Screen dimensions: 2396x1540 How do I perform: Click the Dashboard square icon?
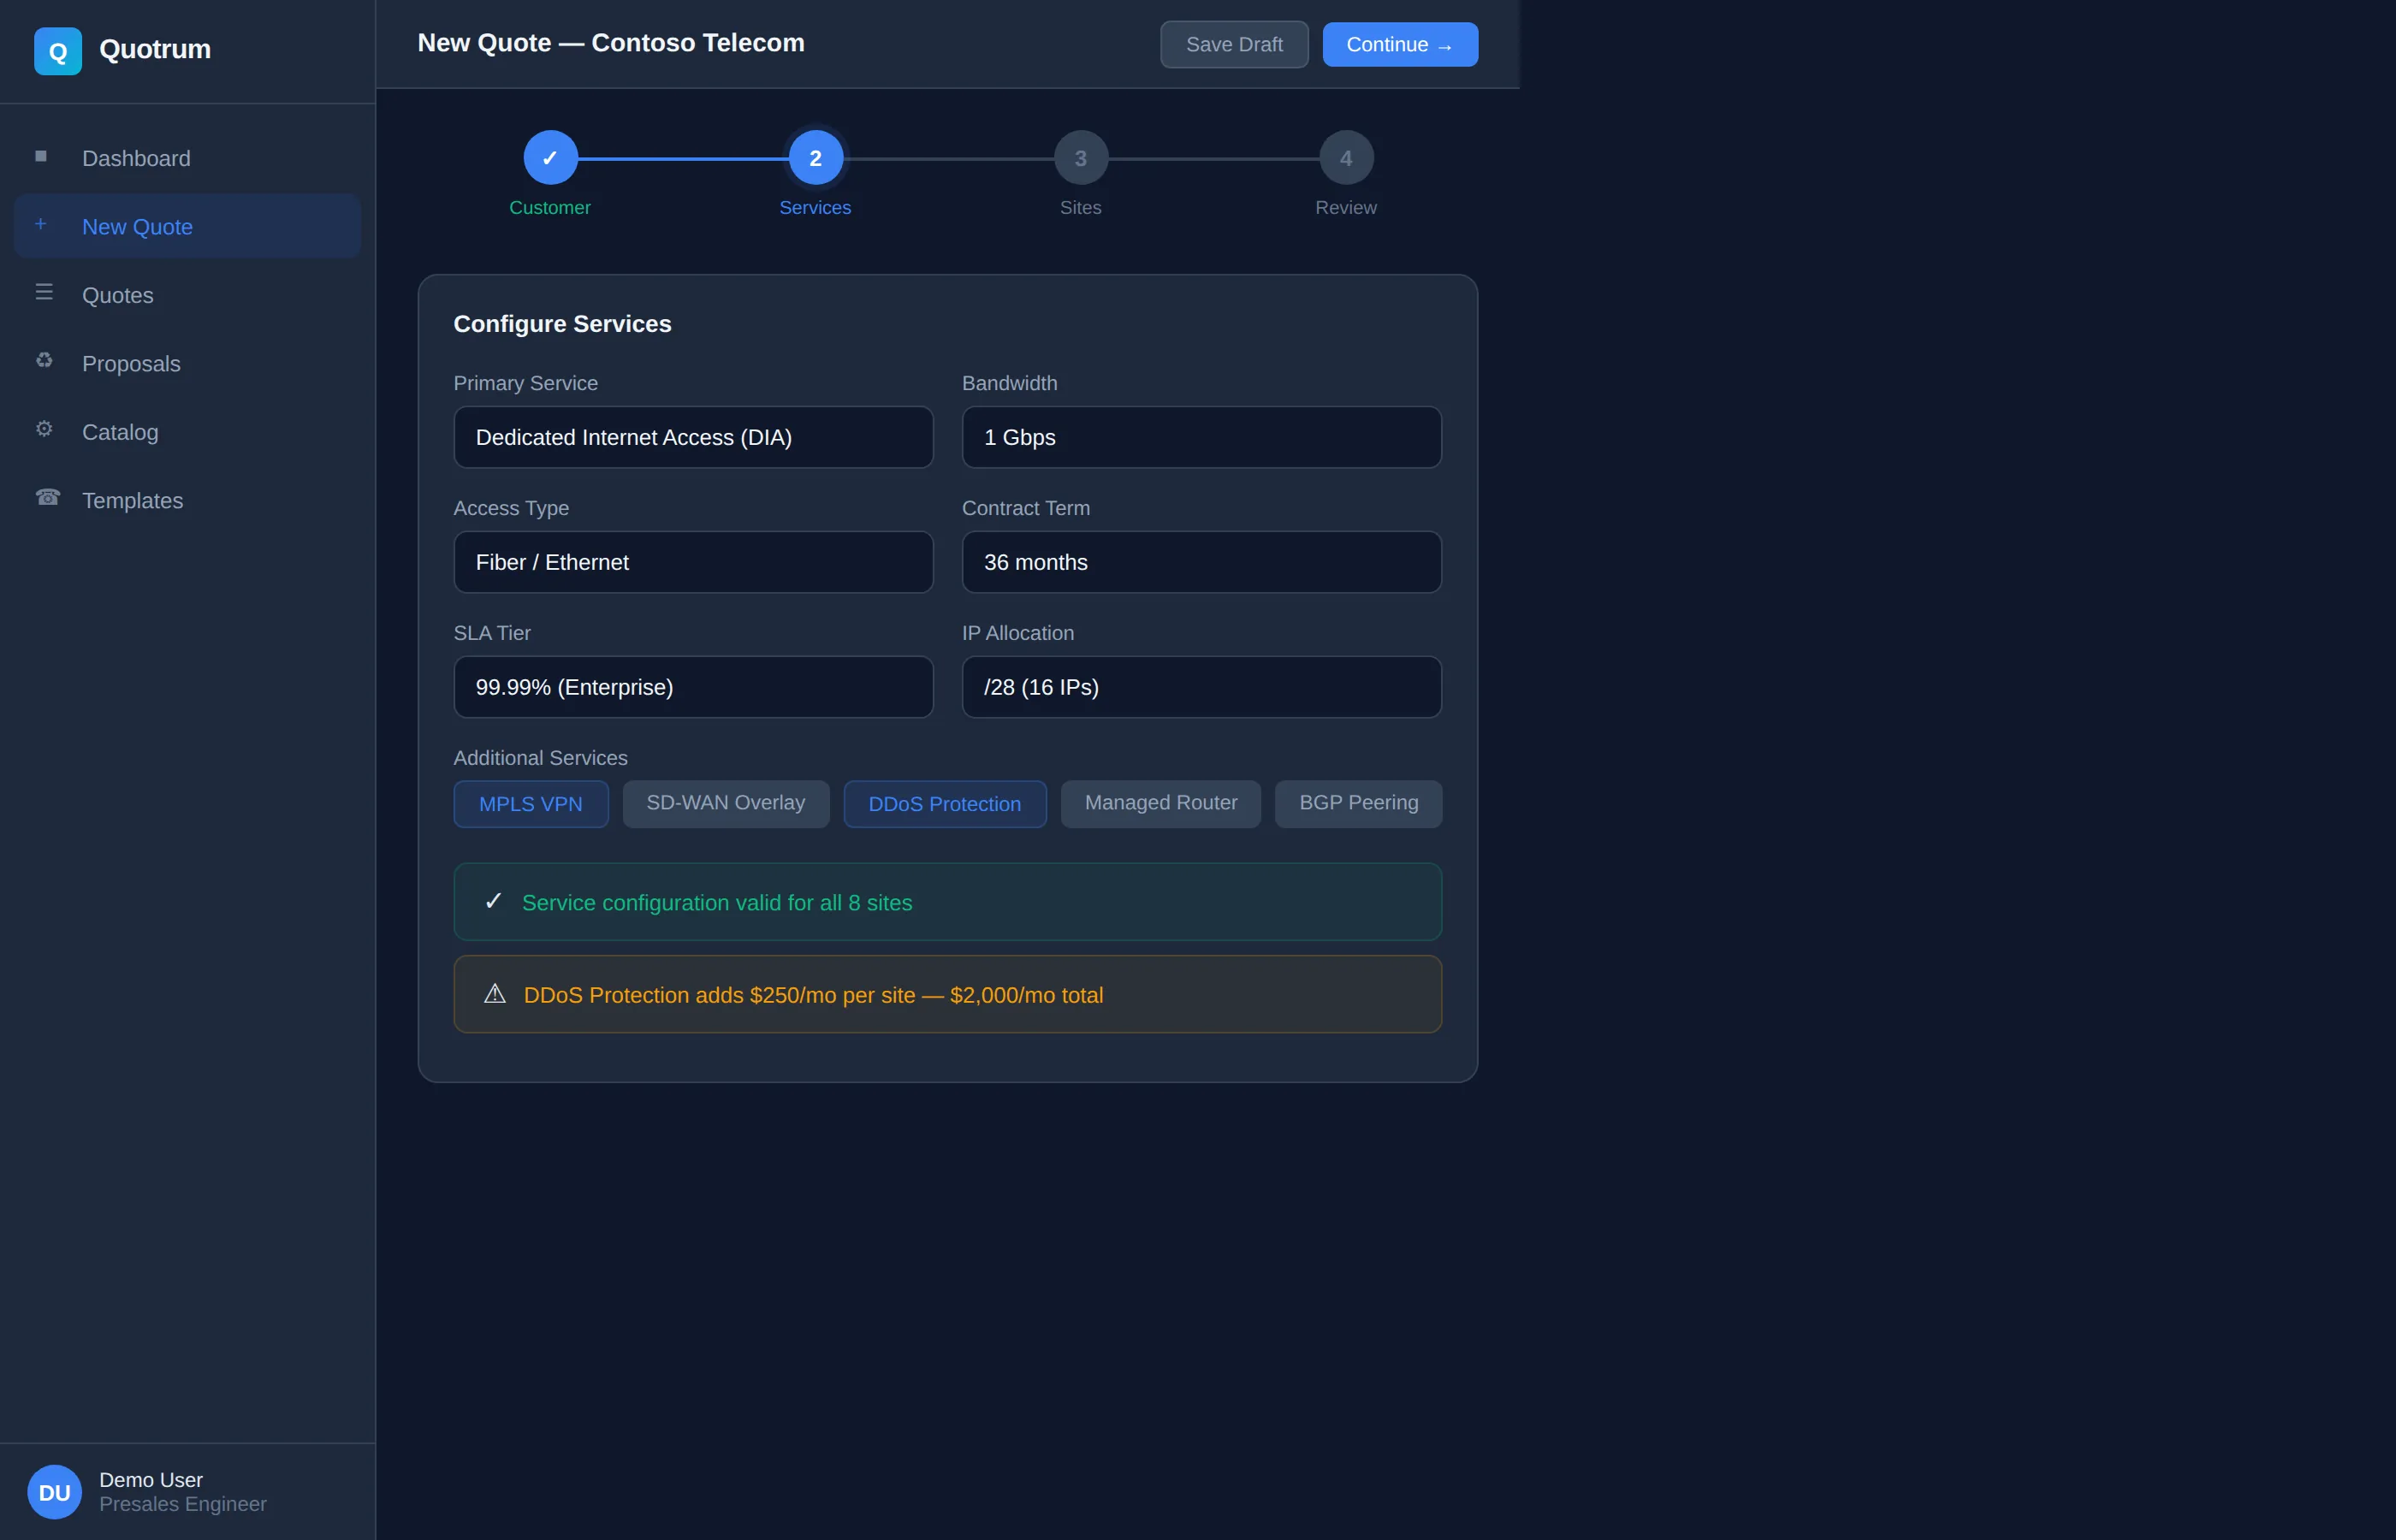(x=41, y=156)
